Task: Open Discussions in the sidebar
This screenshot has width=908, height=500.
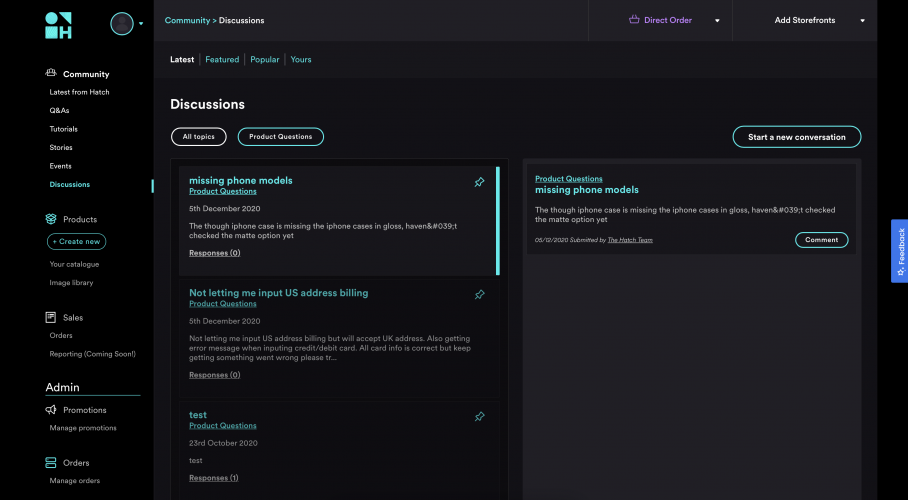Action: coord(69,184)
